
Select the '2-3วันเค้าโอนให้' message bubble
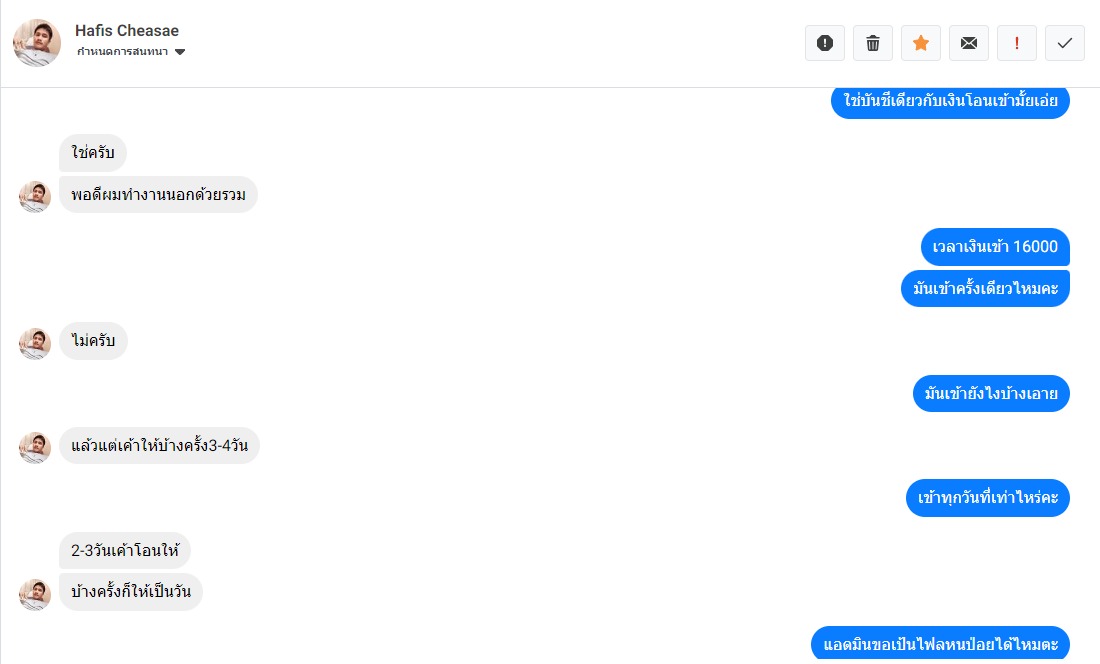point(125,551)
